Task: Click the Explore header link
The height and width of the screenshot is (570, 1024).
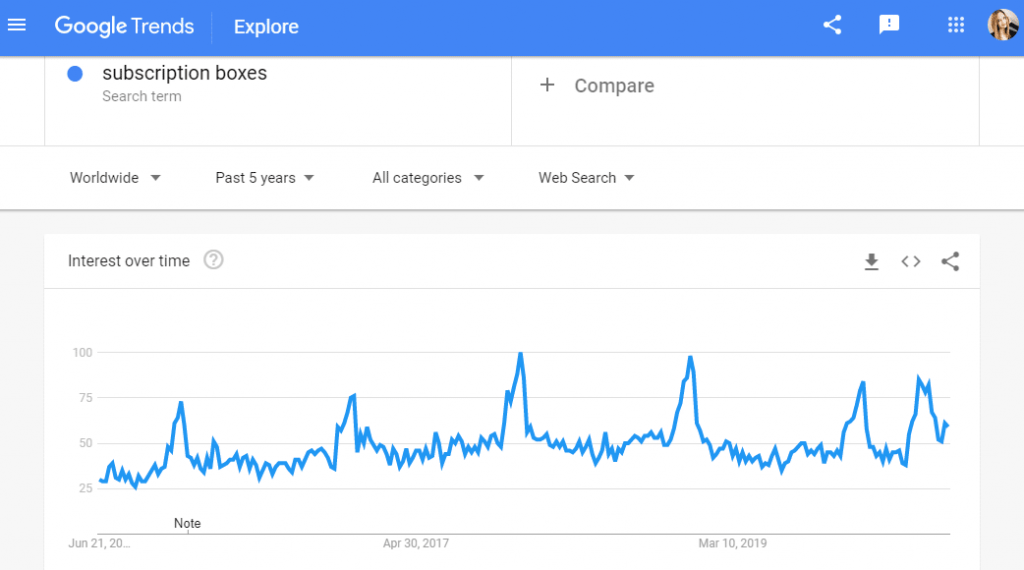Action: click(266, 27)
